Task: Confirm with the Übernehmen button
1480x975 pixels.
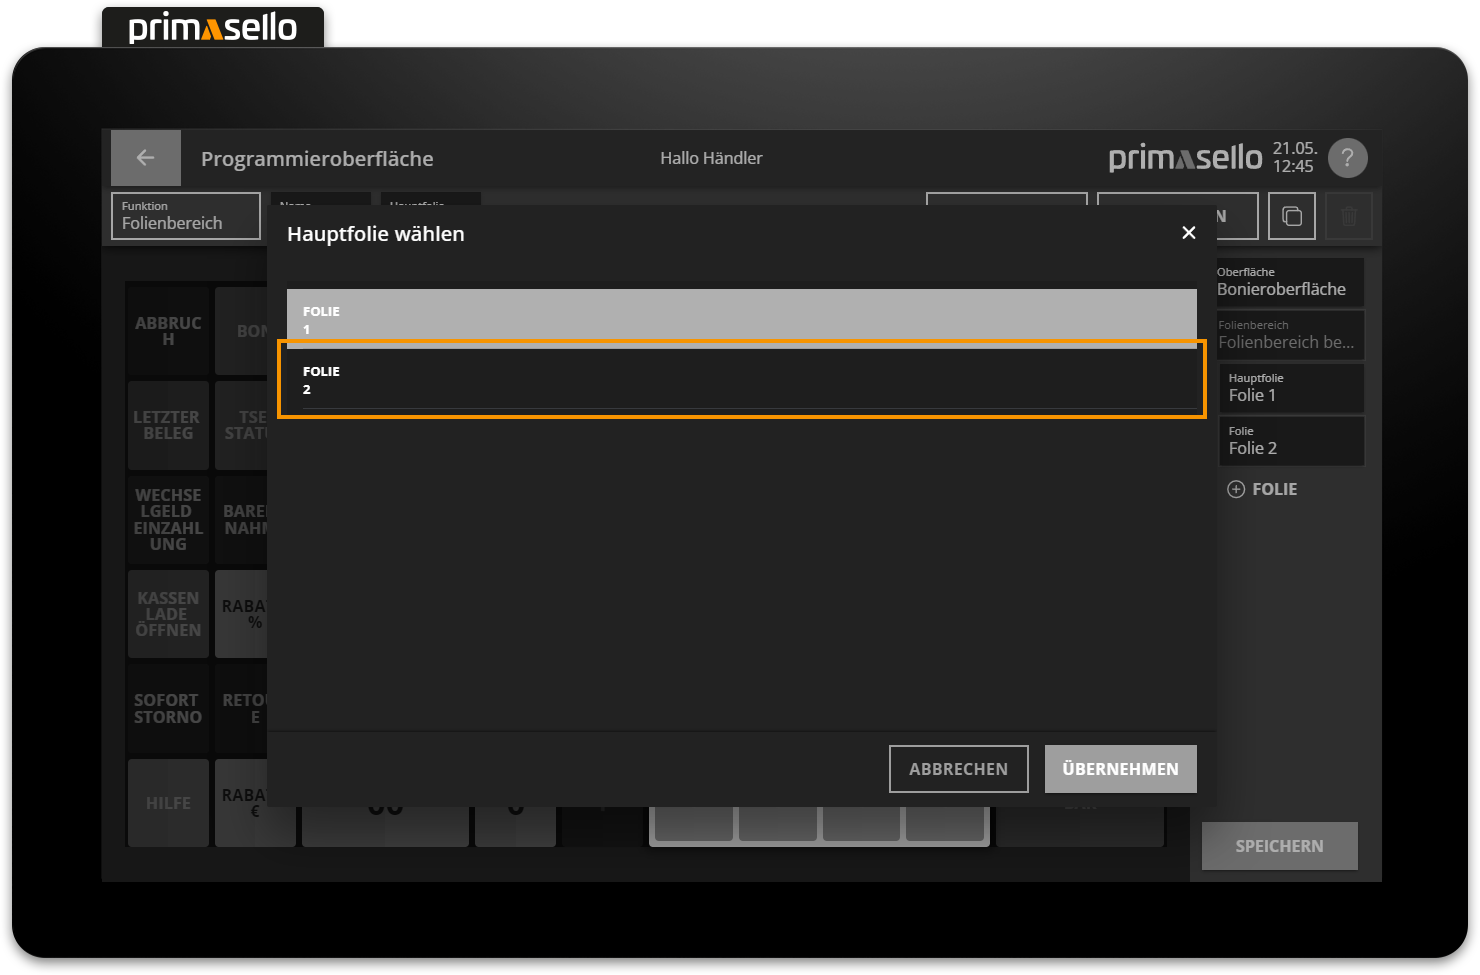Action: 1120,769
